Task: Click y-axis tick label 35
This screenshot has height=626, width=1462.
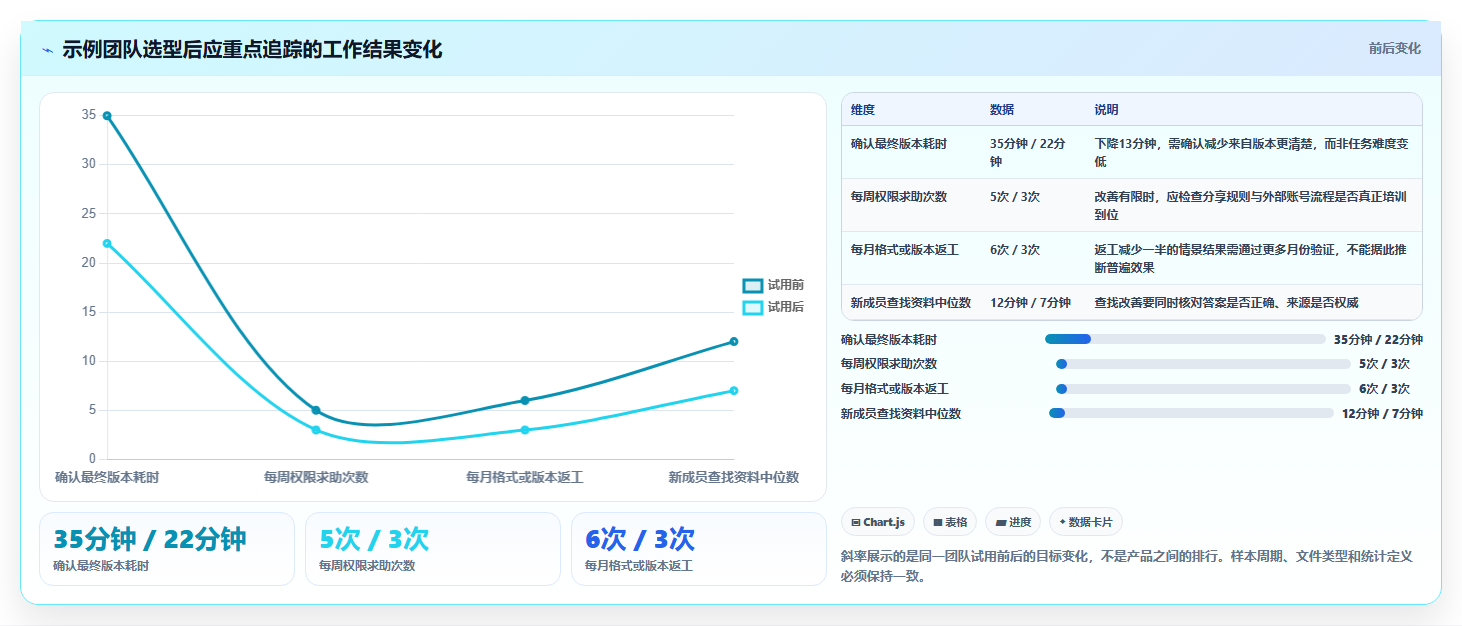Action: [x=89, y=115]
